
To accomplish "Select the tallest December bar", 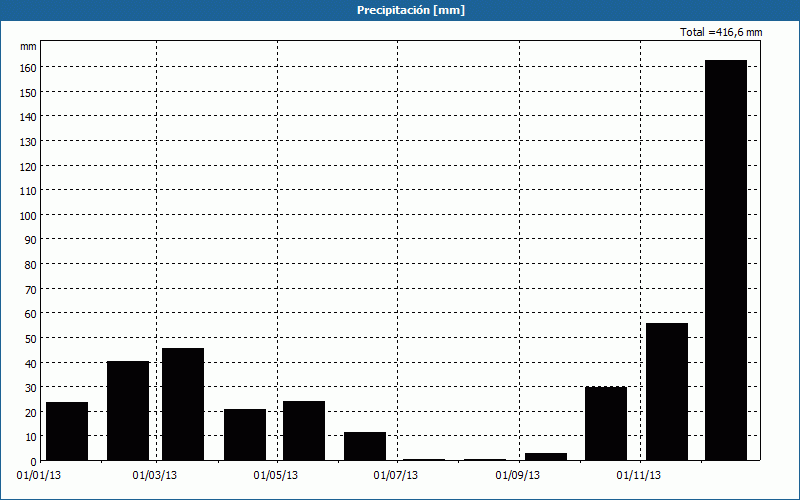I will (x=726, y=260).
